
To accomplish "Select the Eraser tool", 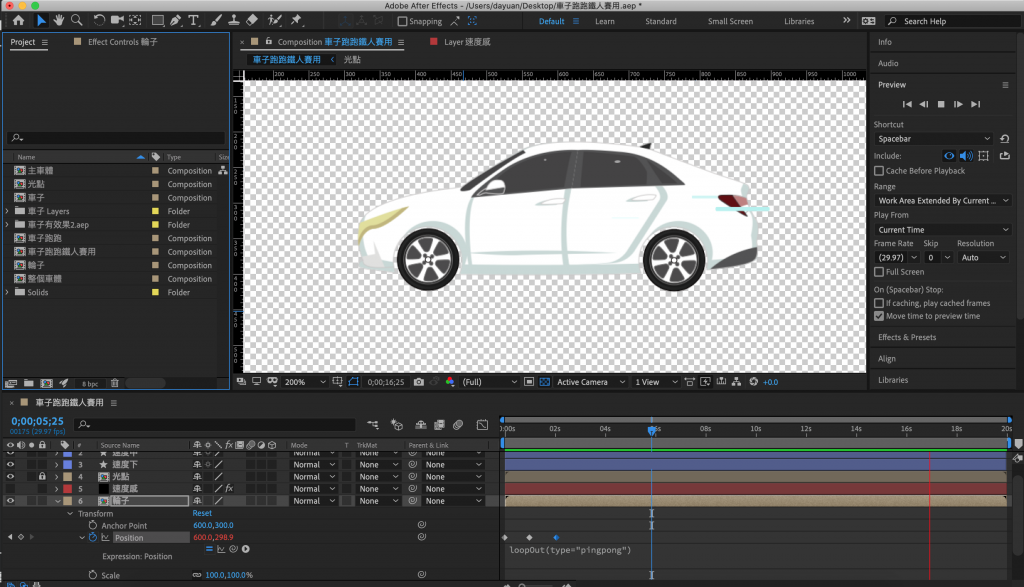I will point(251,20).
